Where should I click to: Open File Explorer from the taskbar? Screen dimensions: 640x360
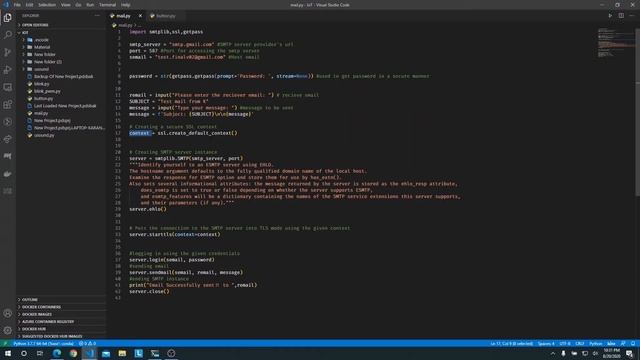point(122,353)
